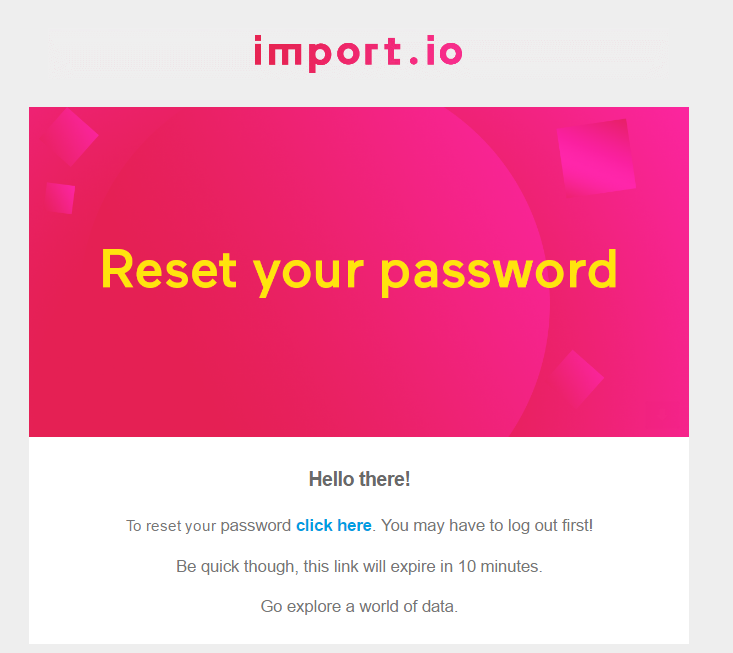Click "Go explore a world of data." text
The image size is (733, 653).
(359, 606)
